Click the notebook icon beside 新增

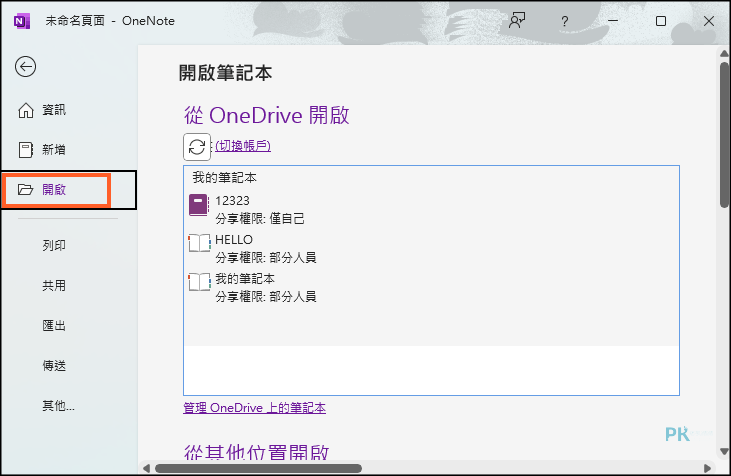(26, 150)
